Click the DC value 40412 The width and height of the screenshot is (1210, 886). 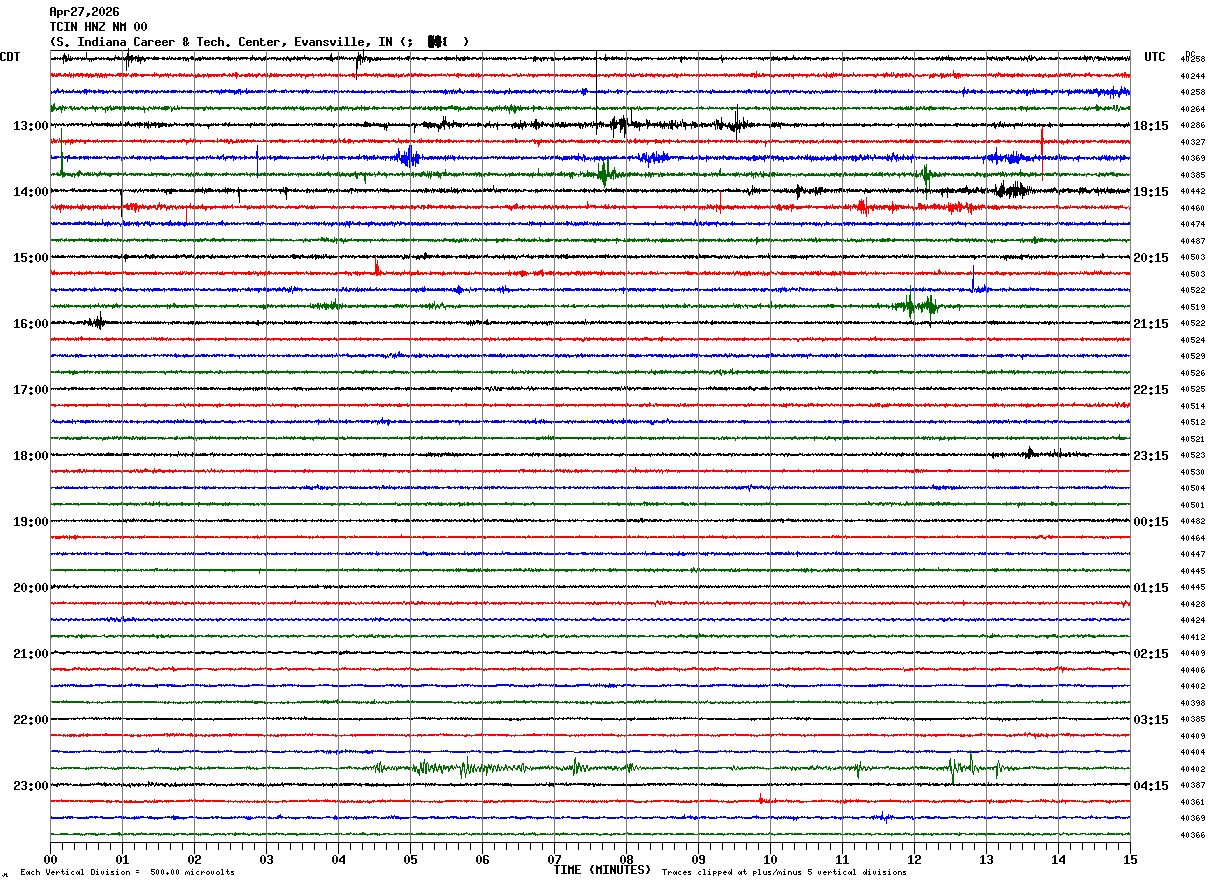(1193, 637)
